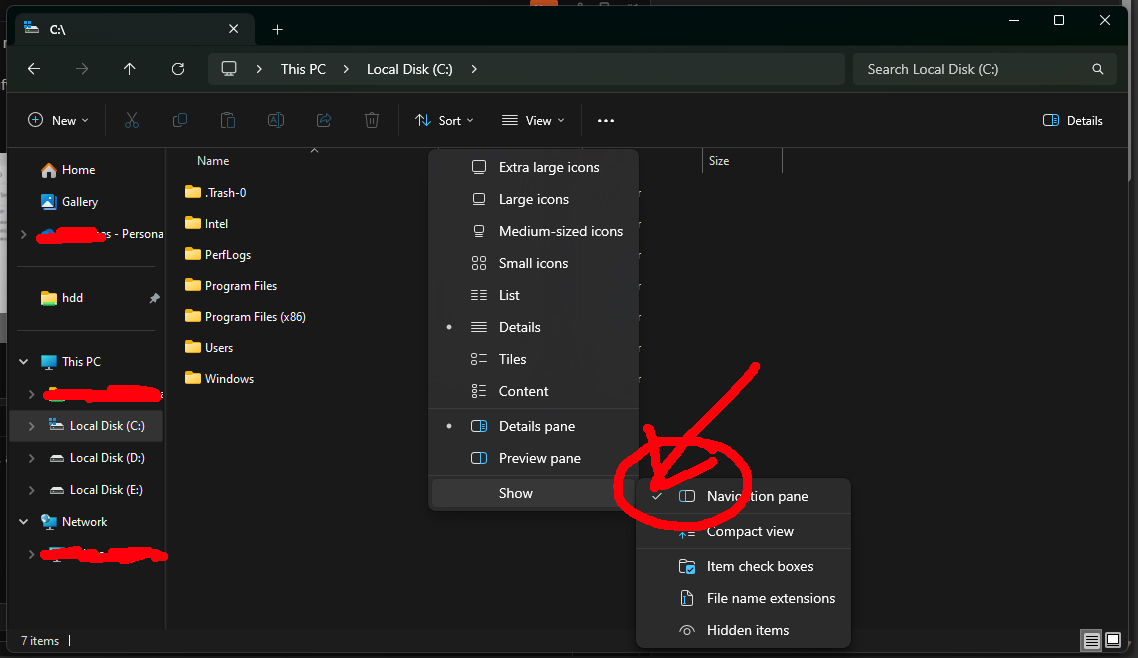Click the Cut scissors icon
Screen dimensions: 1138x658
click(131, 120)
